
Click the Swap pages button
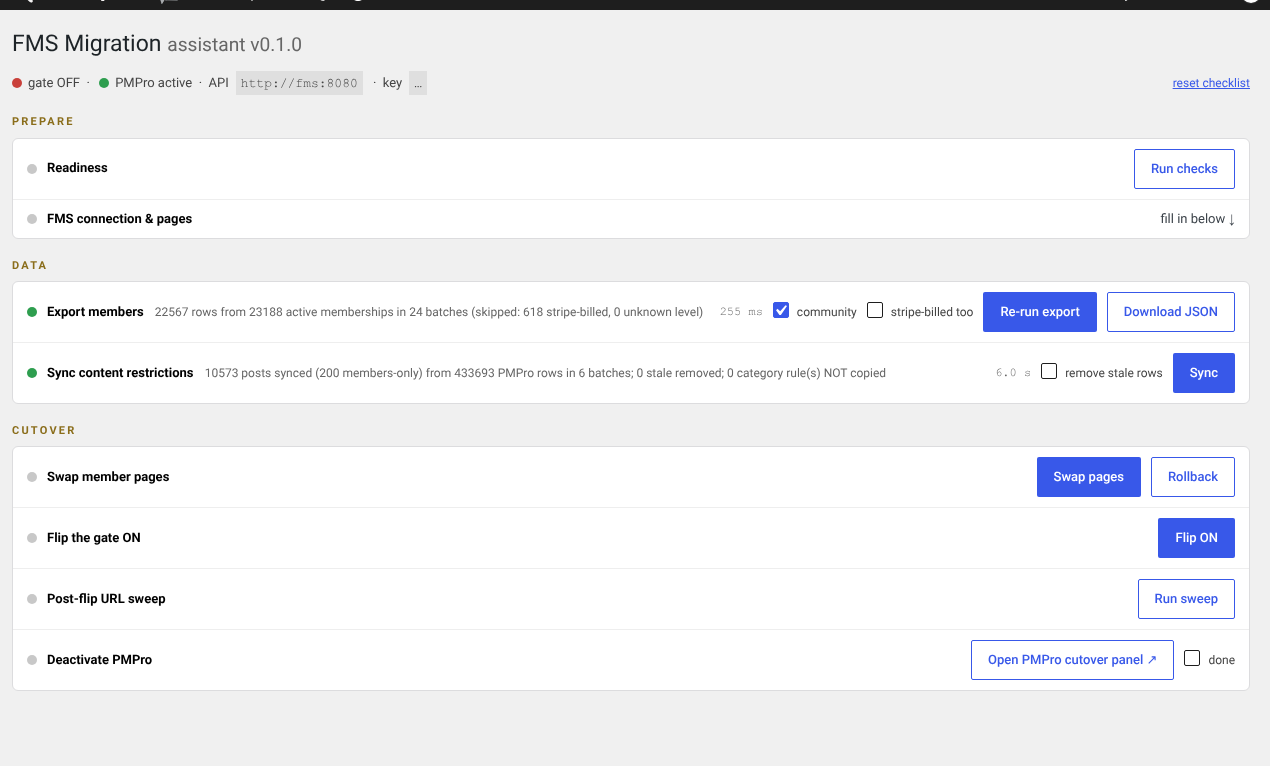tap(1089, 477)
